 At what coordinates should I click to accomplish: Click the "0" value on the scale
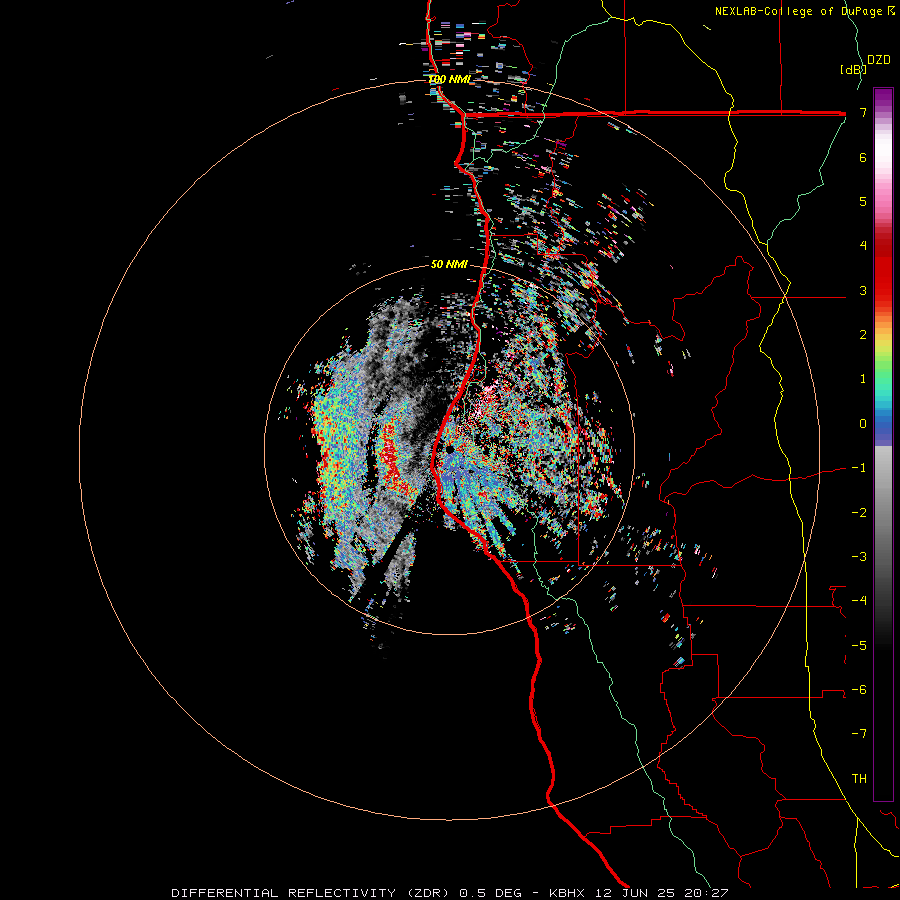pos(863,424)
